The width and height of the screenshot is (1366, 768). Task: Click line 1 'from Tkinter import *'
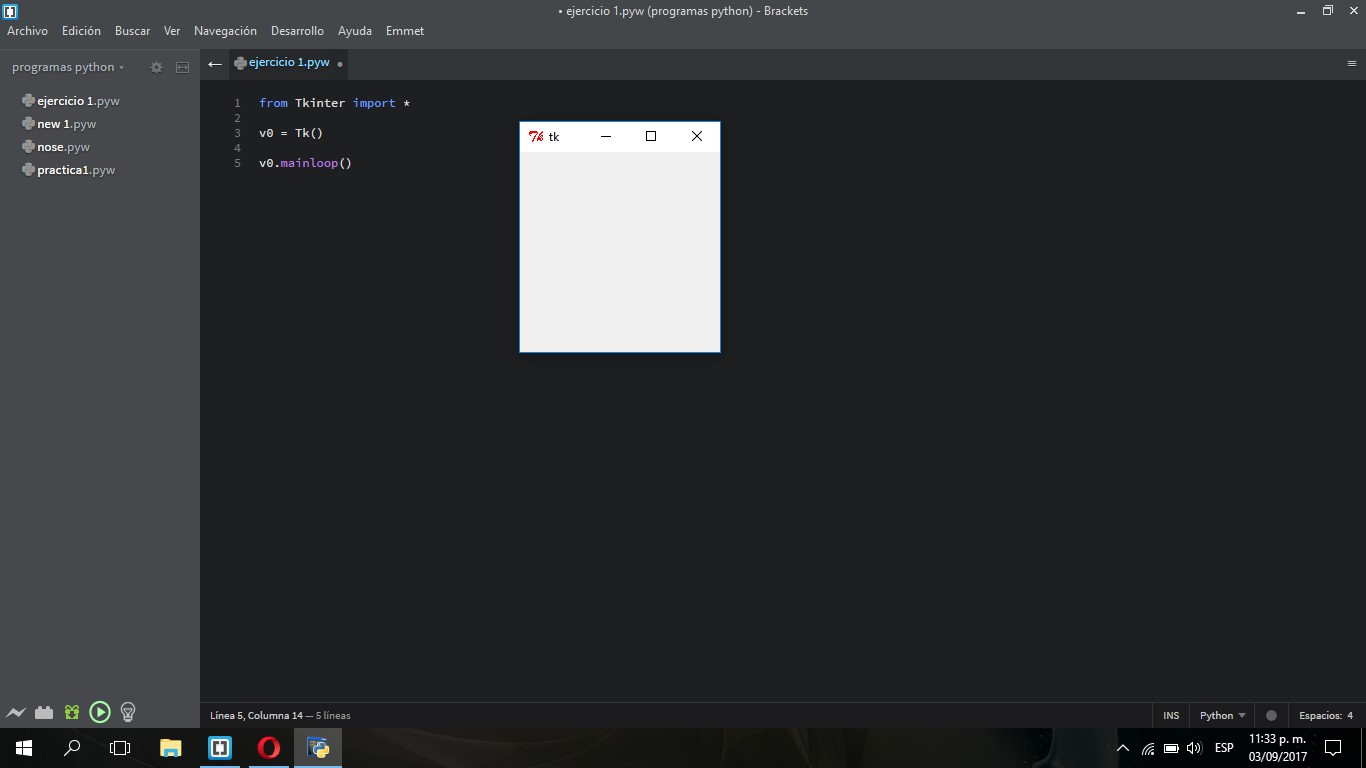click(334, 103)
